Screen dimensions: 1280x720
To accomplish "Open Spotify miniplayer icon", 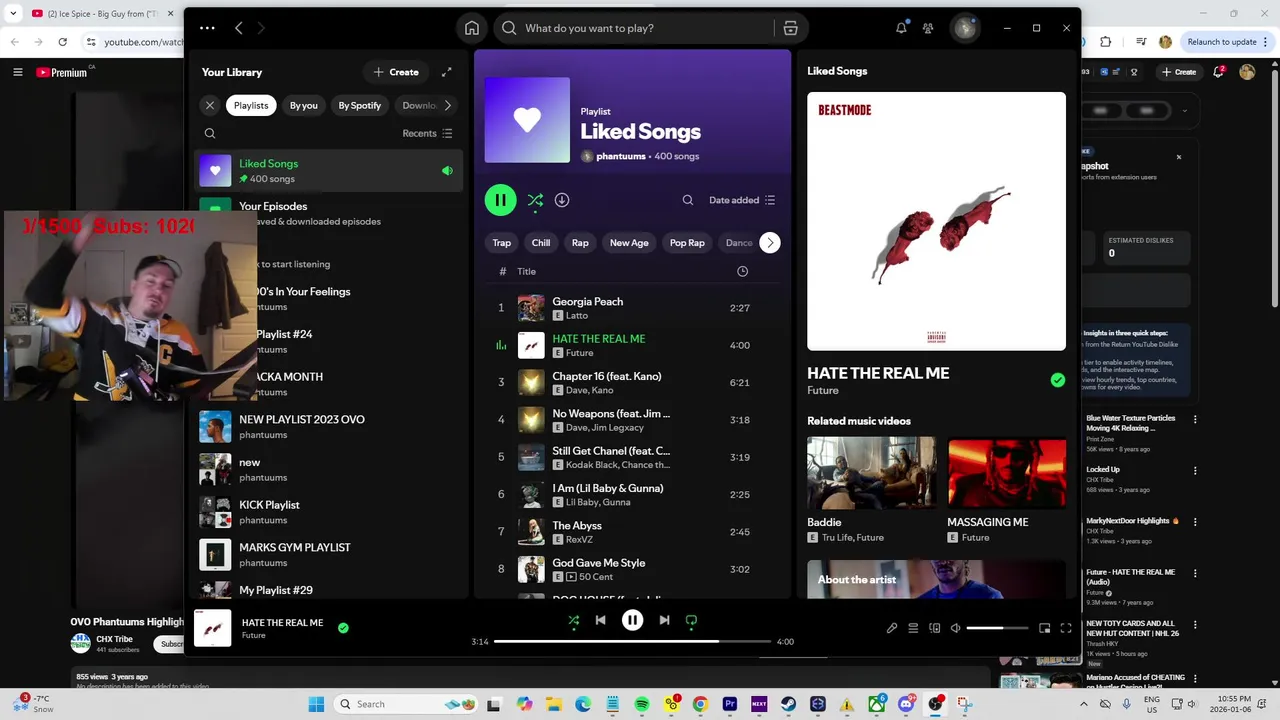I will [x=1045, y=628].
